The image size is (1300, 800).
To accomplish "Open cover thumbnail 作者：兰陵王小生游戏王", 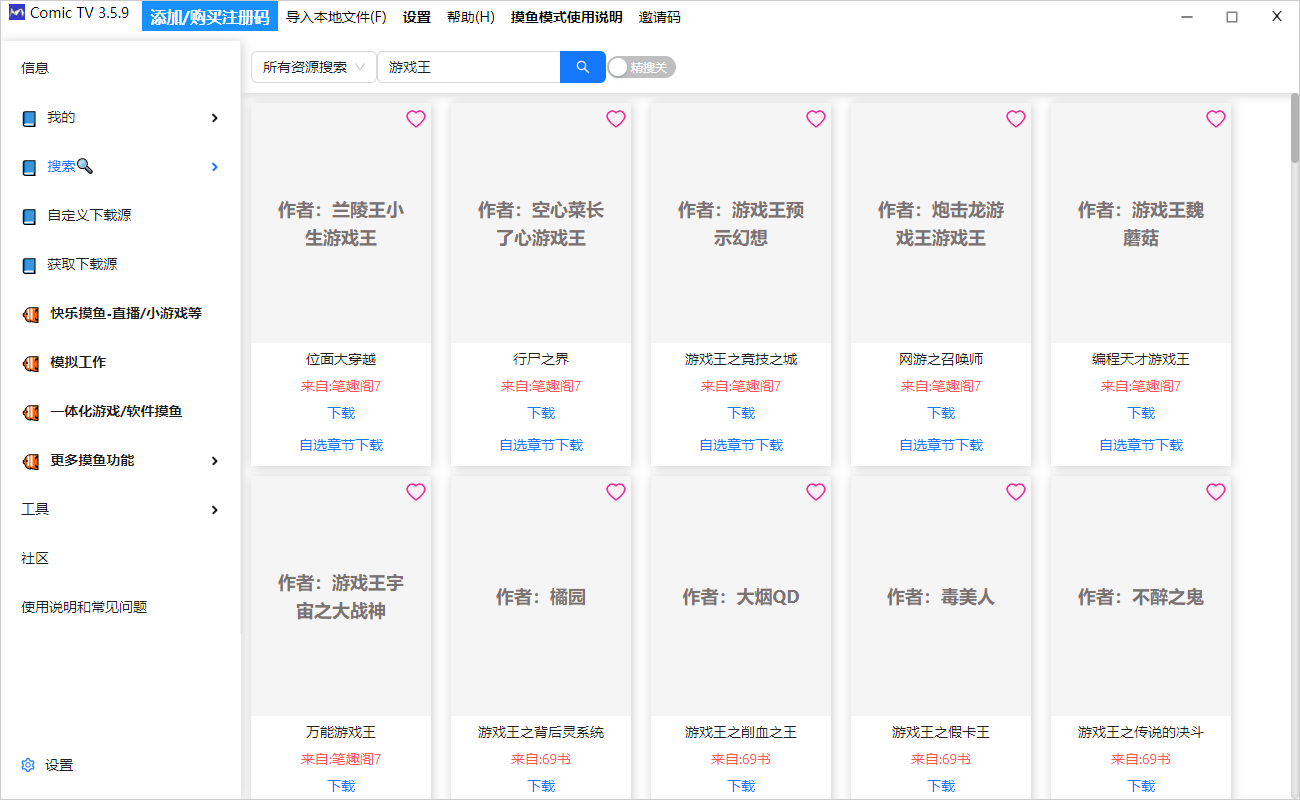I will (341, 223).
